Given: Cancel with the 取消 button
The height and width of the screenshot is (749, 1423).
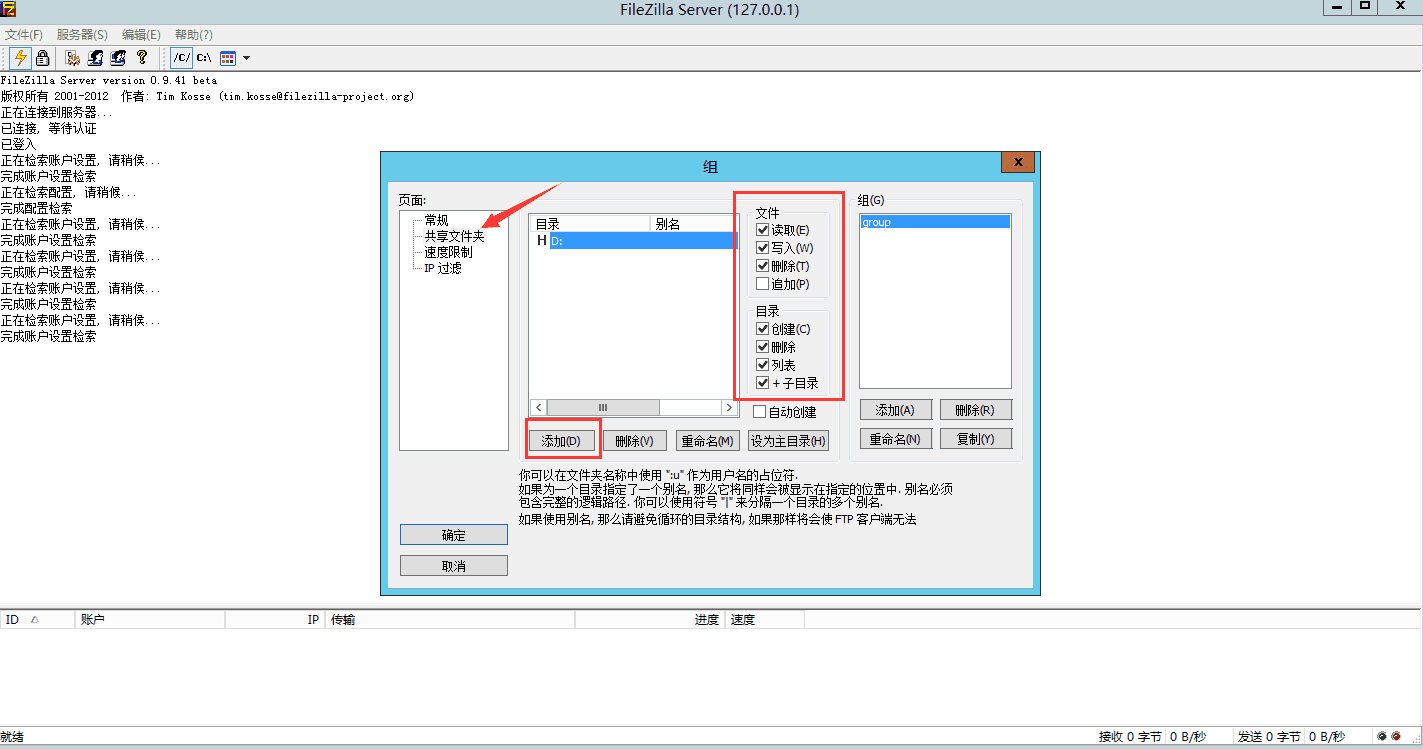Looking at the screenshot, I should [454, 566].
